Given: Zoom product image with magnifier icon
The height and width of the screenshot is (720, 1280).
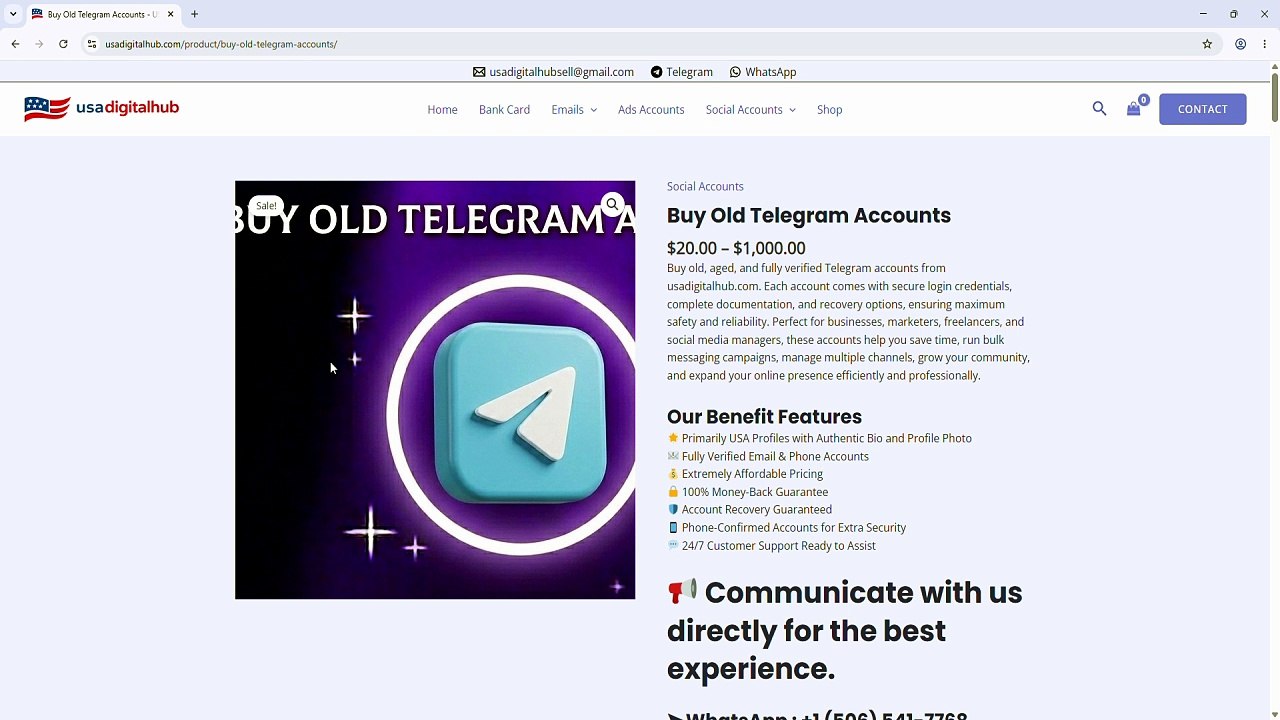Looking at the screenshot, I should click(x=612, y=204).
